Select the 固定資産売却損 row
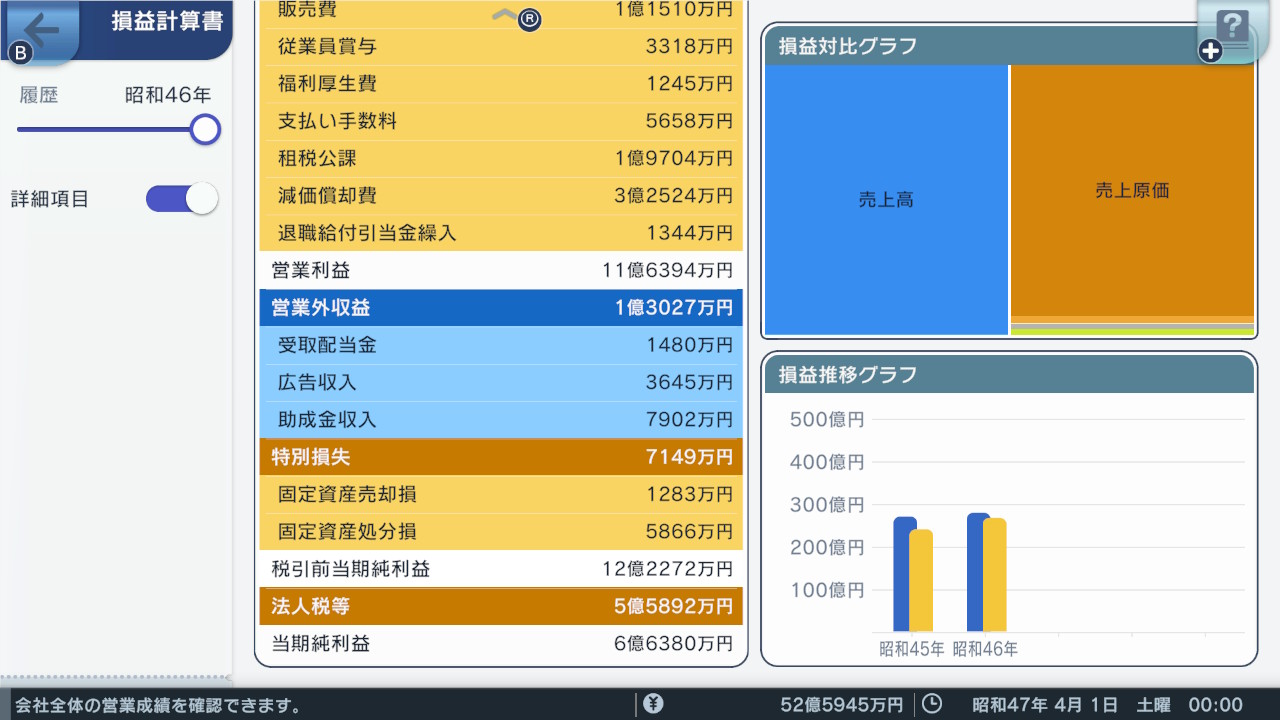The width and height of the screenshot is (1280, 720). 501,494
